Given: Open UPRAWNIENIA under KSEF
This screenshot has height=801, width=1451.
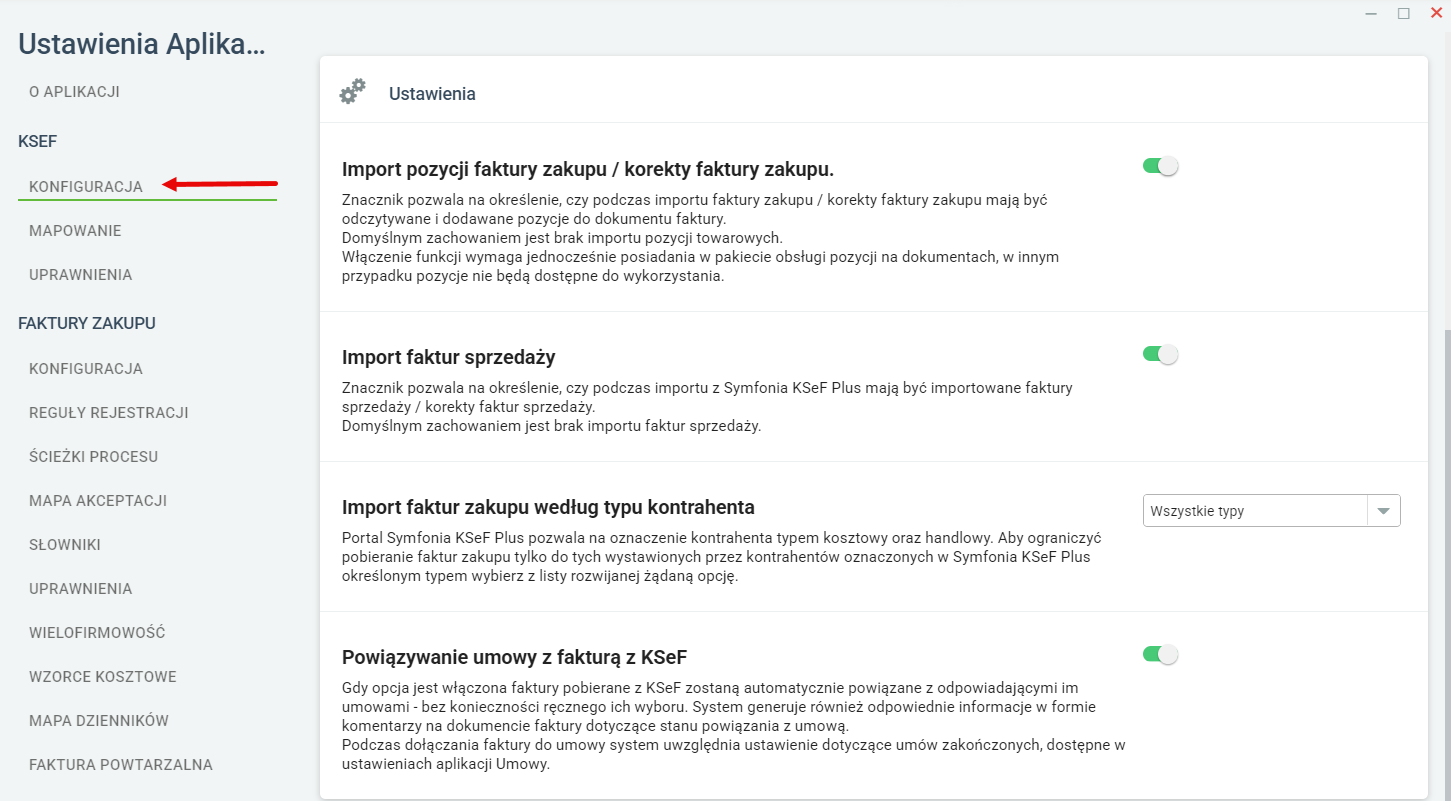Looking at the screenshot, I should [81, 275].
